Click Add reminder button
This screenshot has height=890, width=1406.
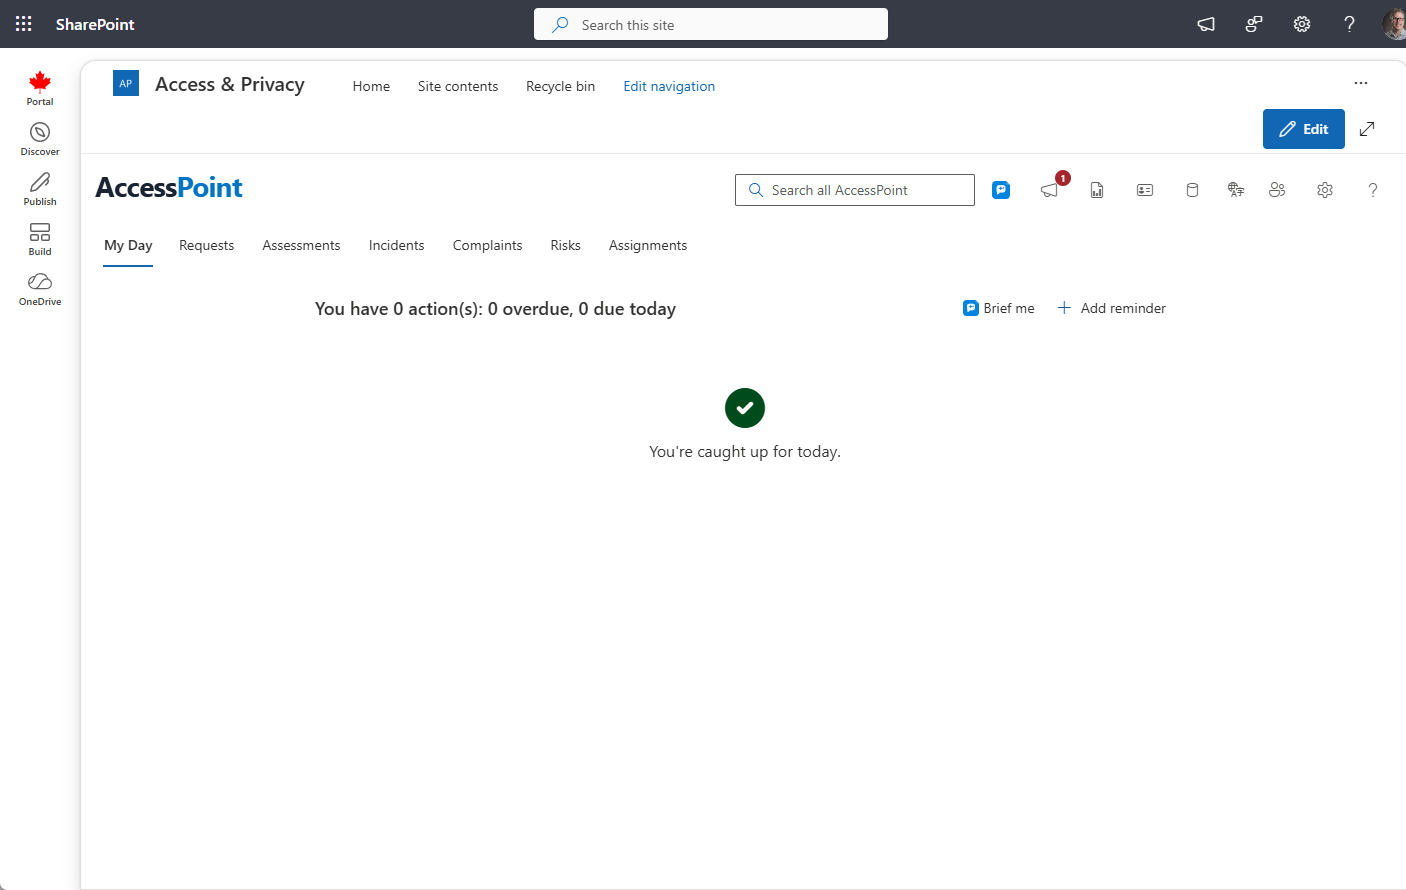coord(1112,308)
